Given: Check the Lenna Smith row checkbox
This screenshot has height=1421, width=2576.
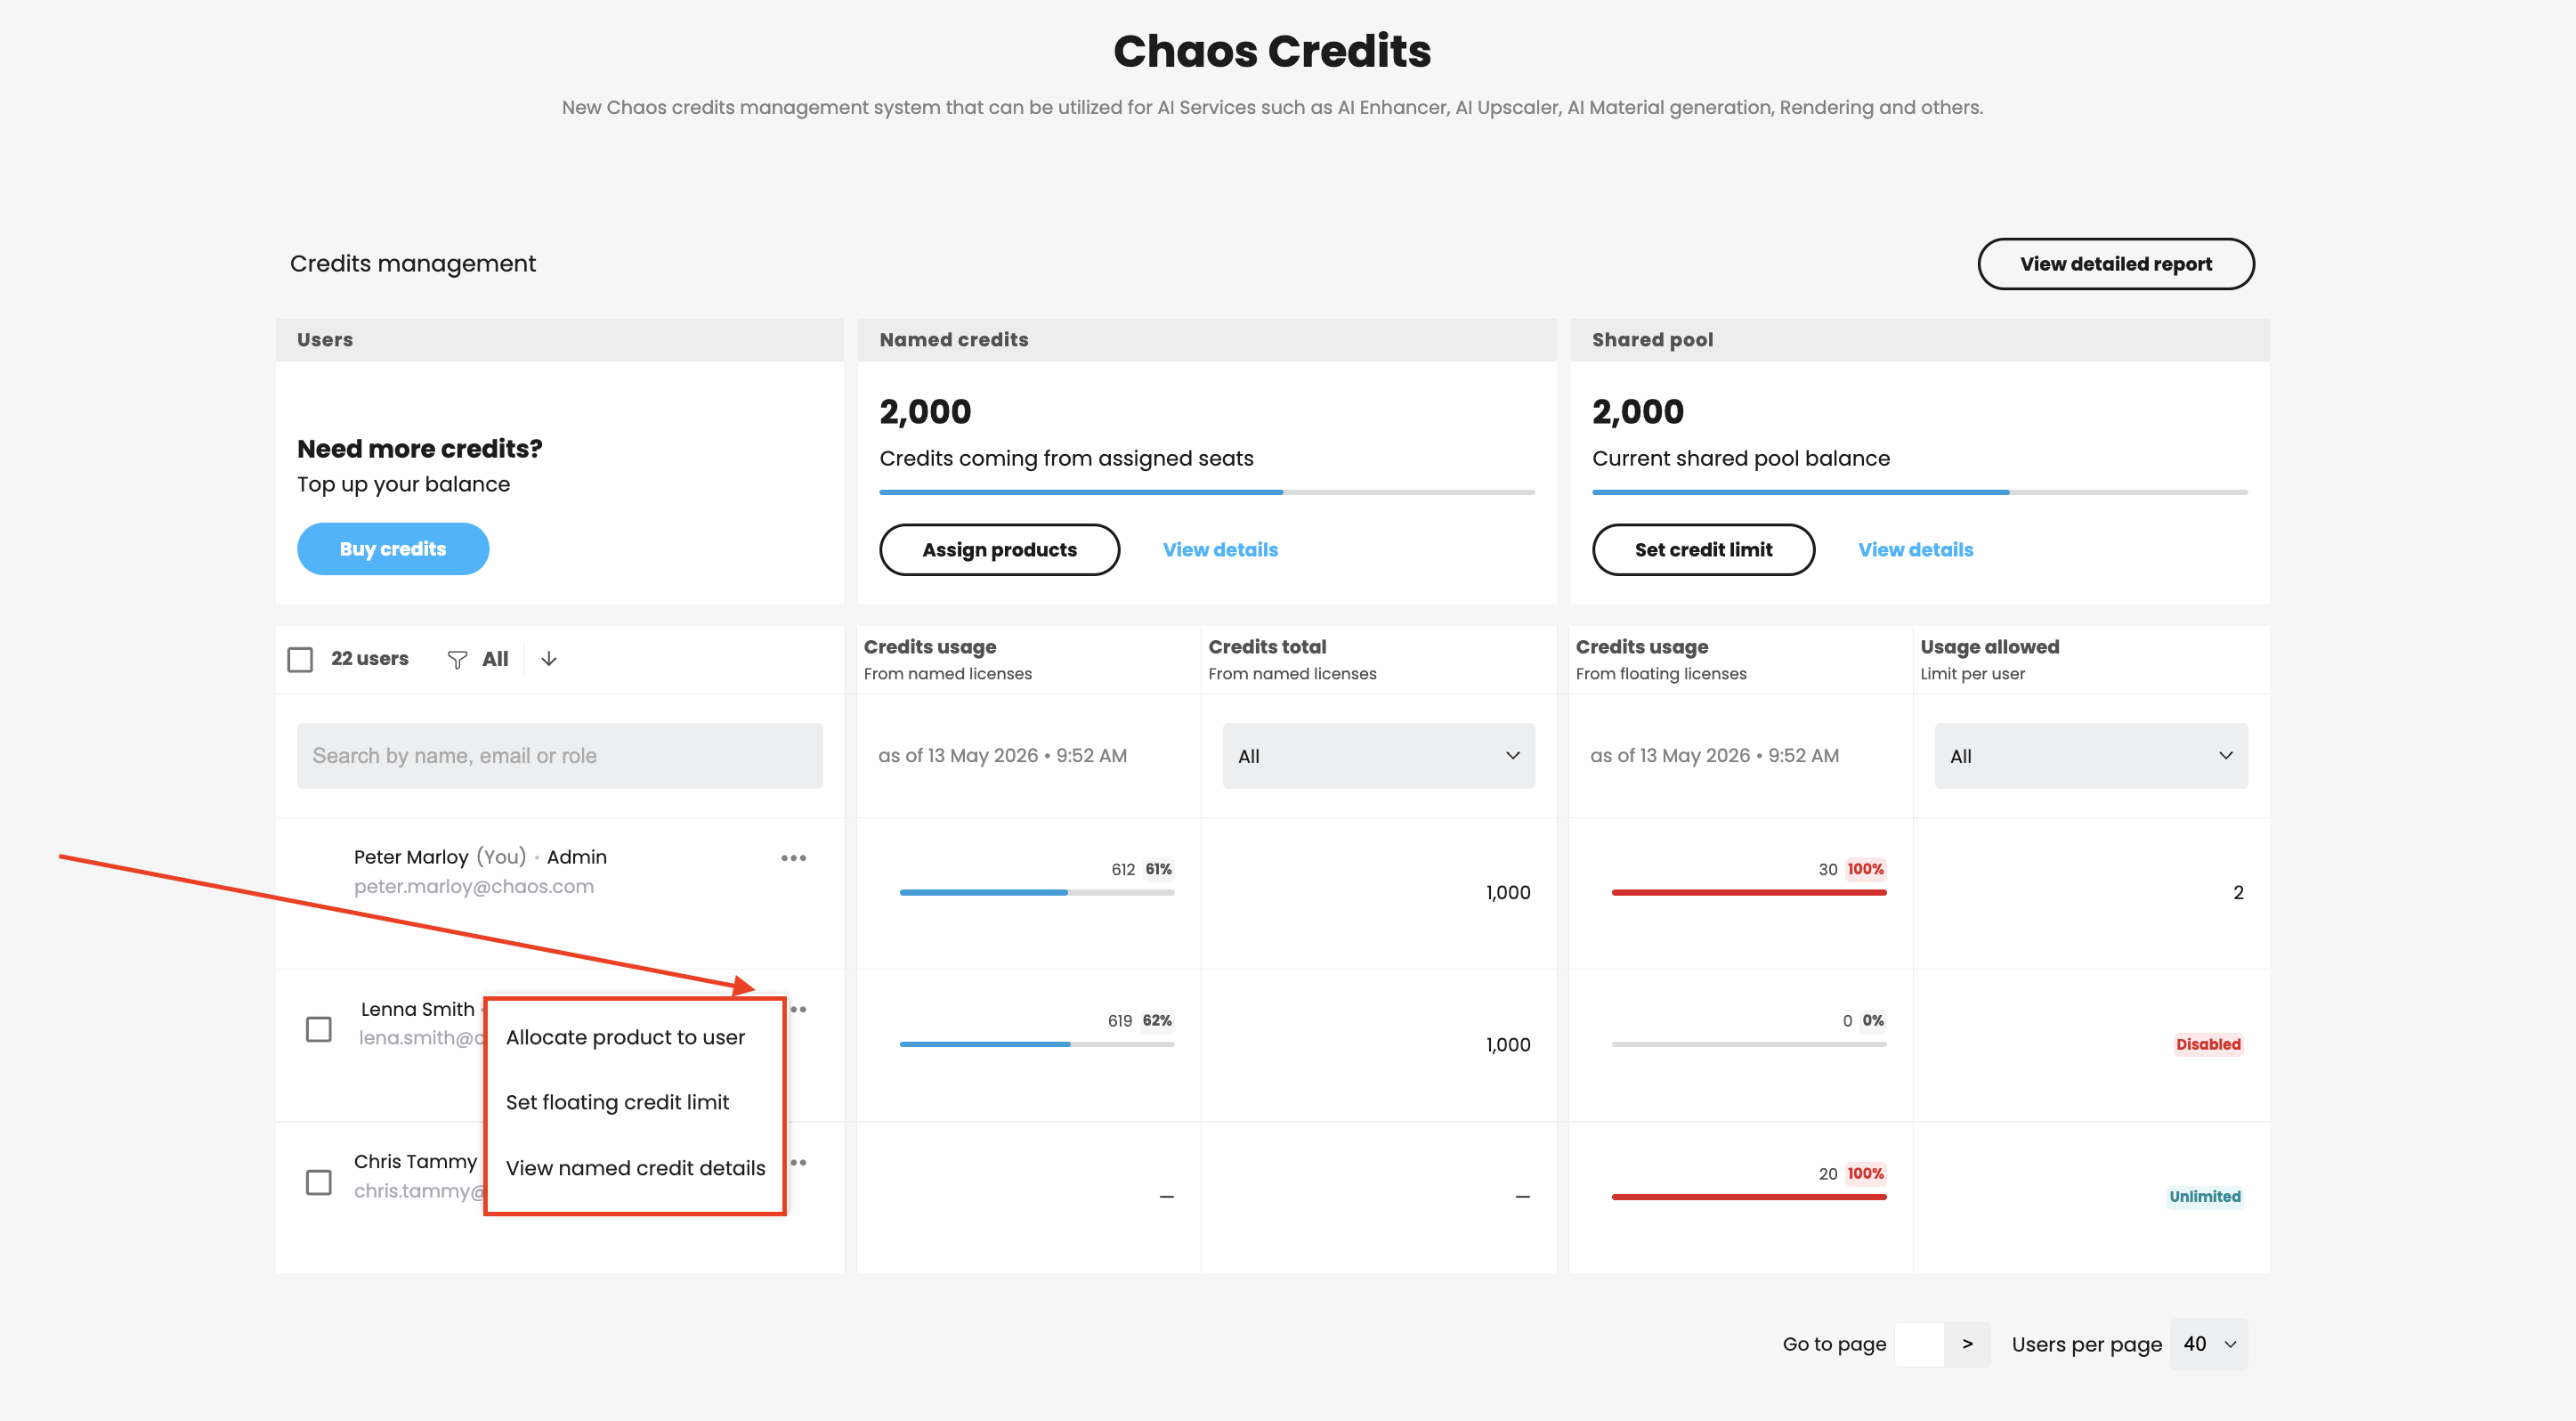Looking at the screenshot, I should point(319,1029).
